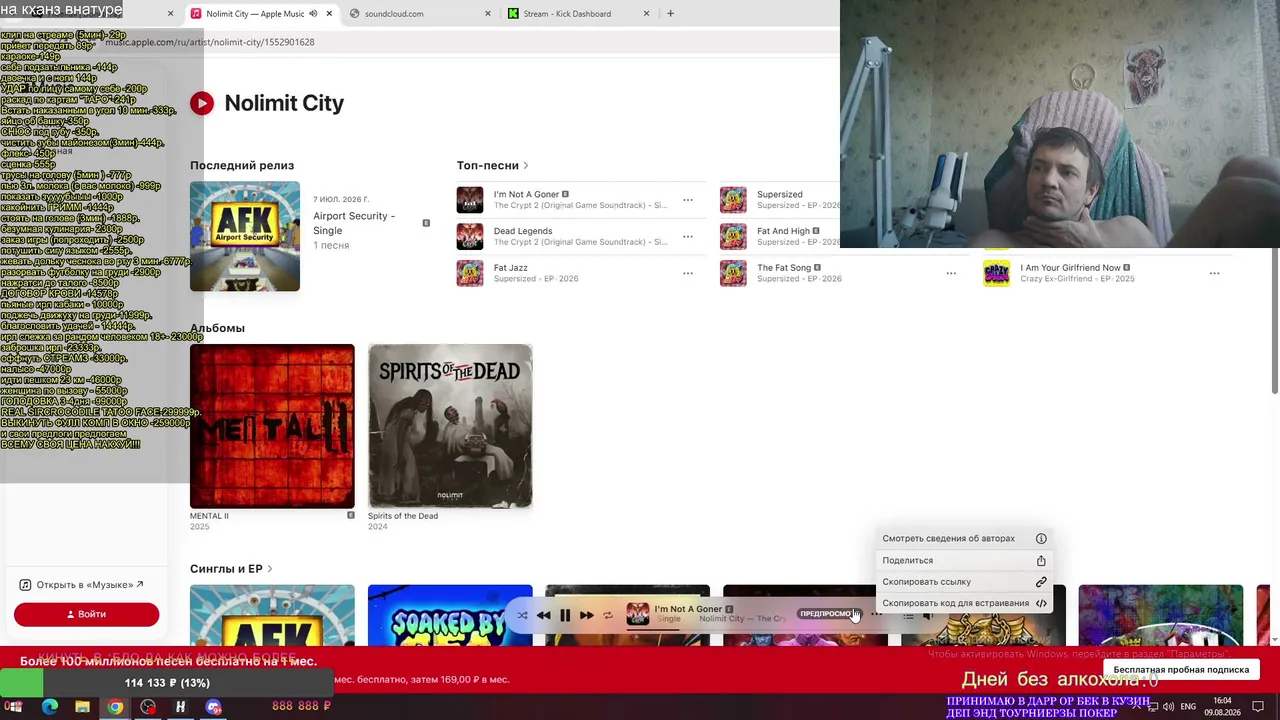Open the AFK Airport Security latest release cover

[245, 236]
